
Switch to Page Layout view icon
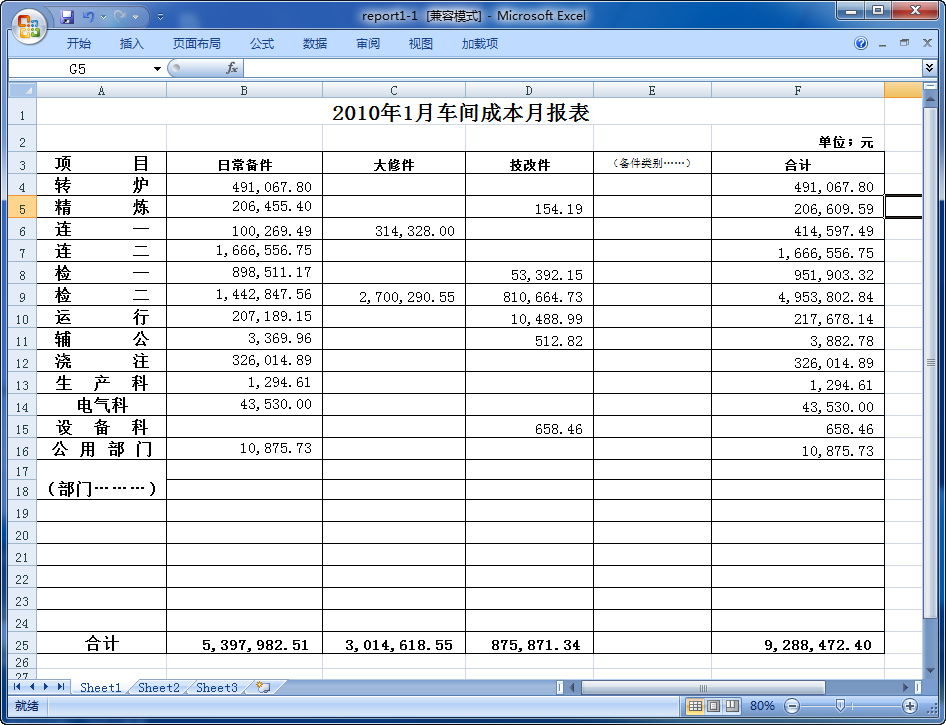click(713, 706)
